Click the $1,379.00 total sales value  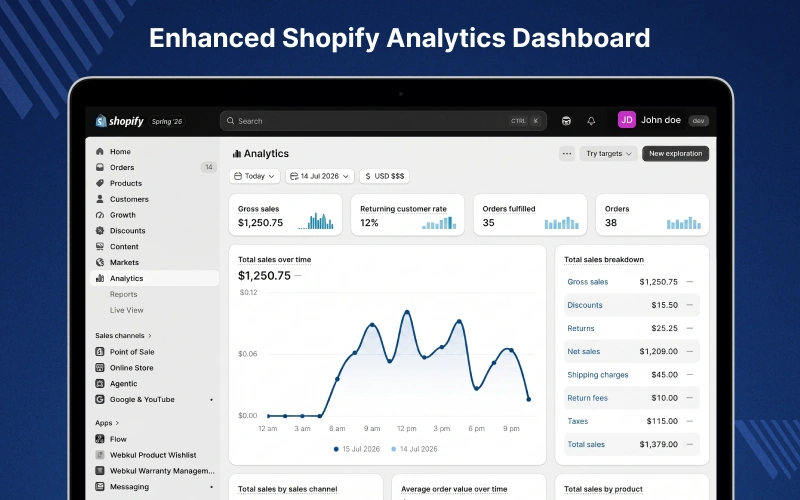point(659,444)
